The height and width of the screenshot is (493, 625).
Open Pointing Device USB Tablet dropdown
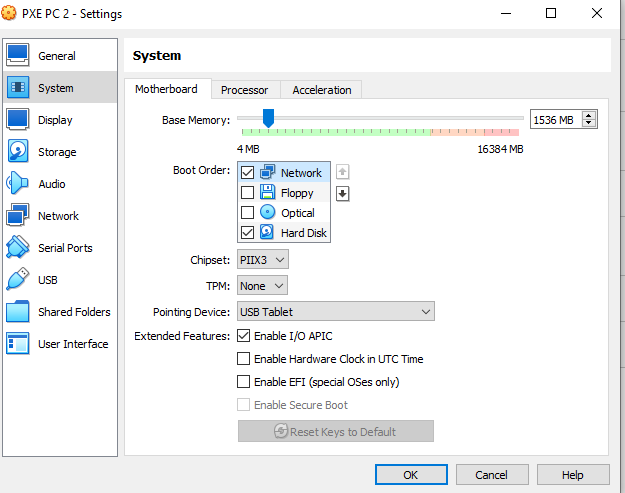[x=335, y=312]
